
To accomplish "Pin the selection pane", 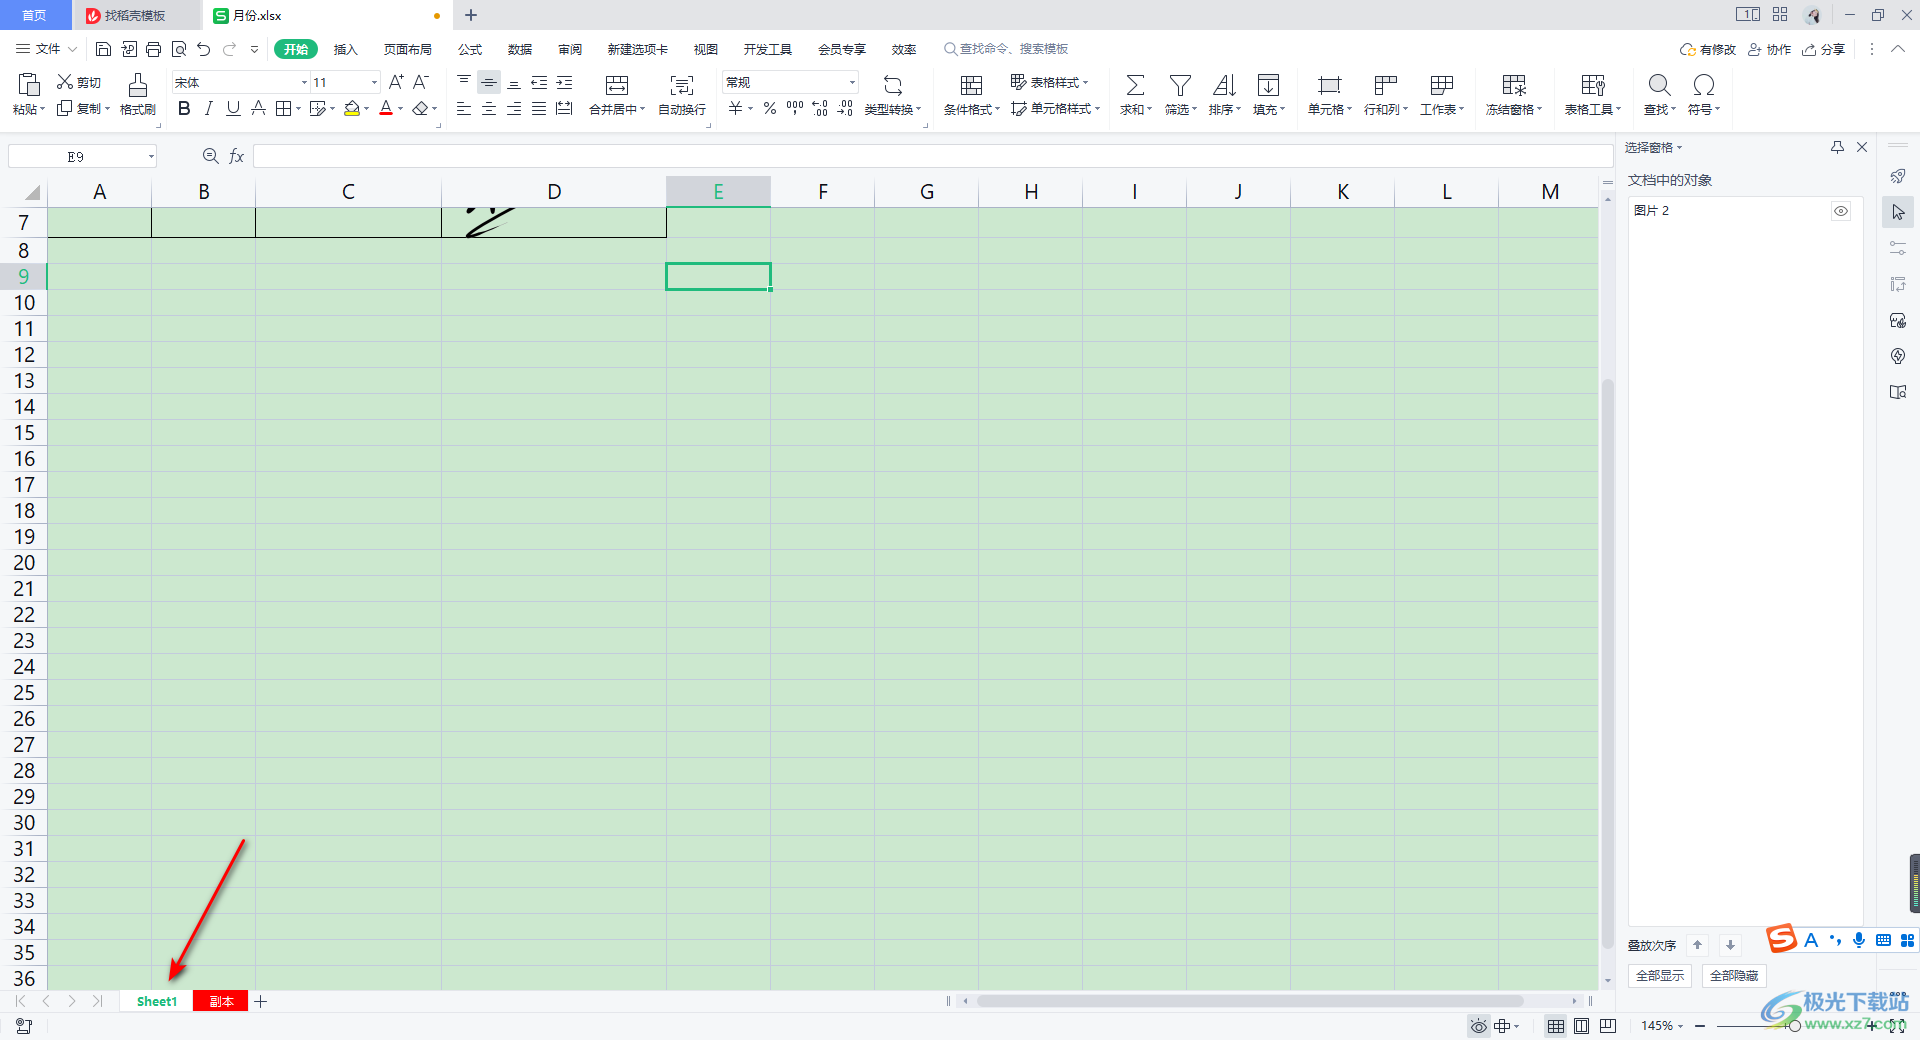I will coord(1837,147).
